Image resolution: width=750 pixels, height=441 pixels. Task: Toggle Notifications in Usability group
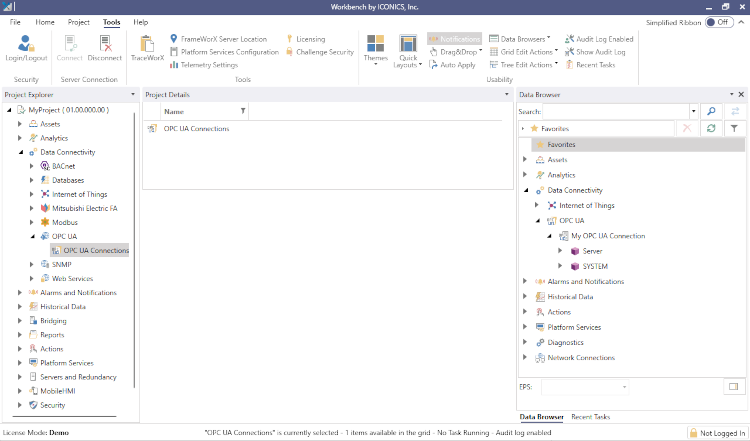[x=454, y=39]
